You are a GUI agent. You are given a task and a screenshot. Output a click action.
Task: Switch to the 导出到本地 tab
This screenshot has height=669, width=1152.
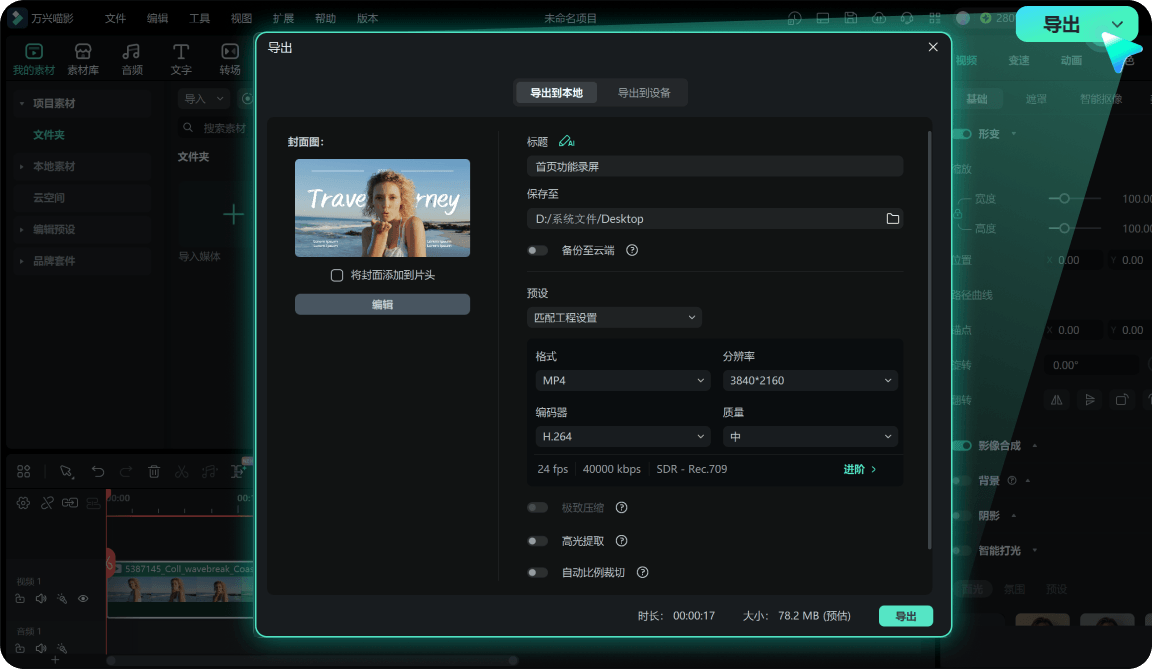(556, 93)
